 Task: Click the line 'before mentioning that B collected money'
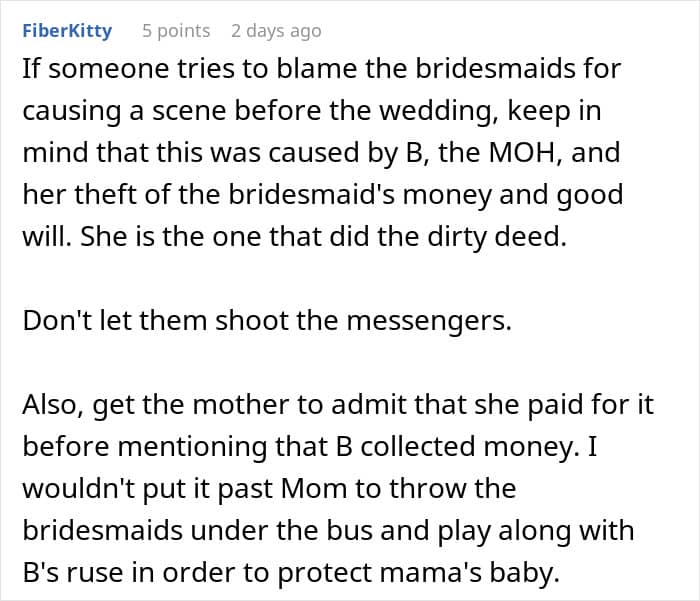coord(310,447)
